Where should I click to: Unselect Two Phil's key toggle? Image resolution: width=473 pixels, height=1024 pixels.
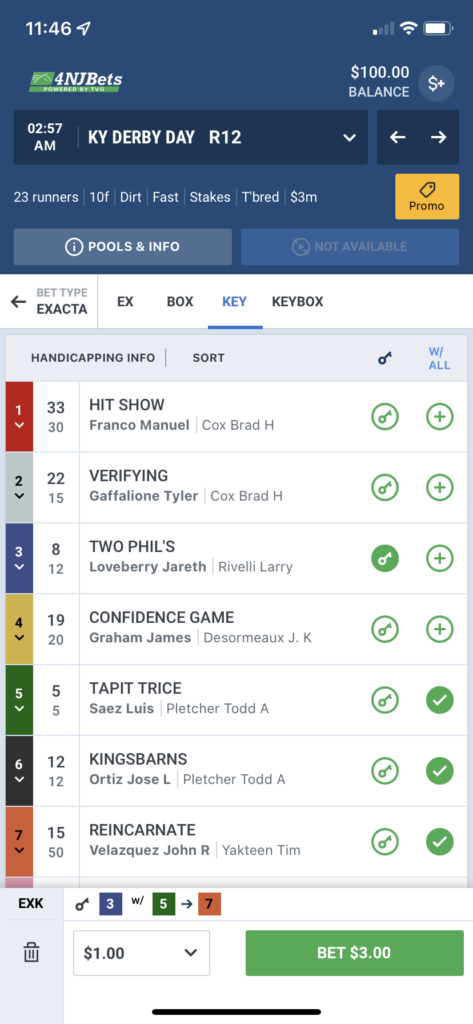tap(385, 558)
